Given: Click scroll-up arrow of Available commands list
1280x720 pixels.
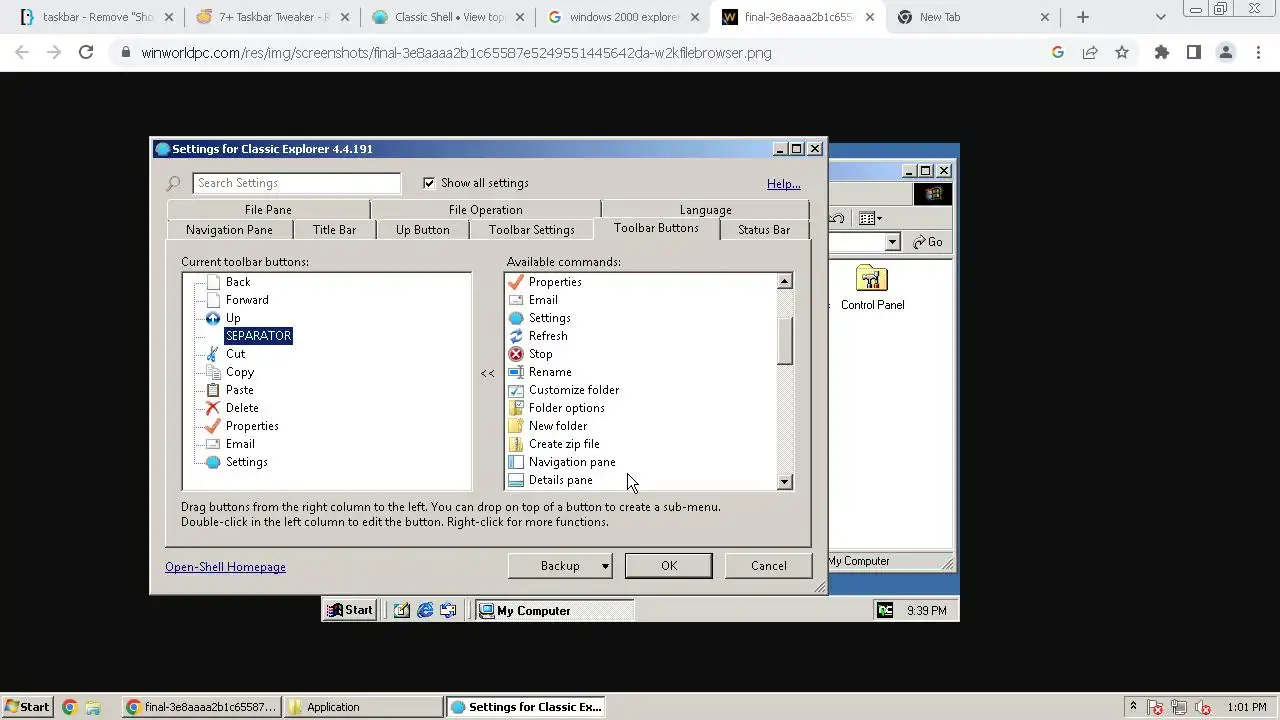Looking at the screenshot, I should point(784,282).
